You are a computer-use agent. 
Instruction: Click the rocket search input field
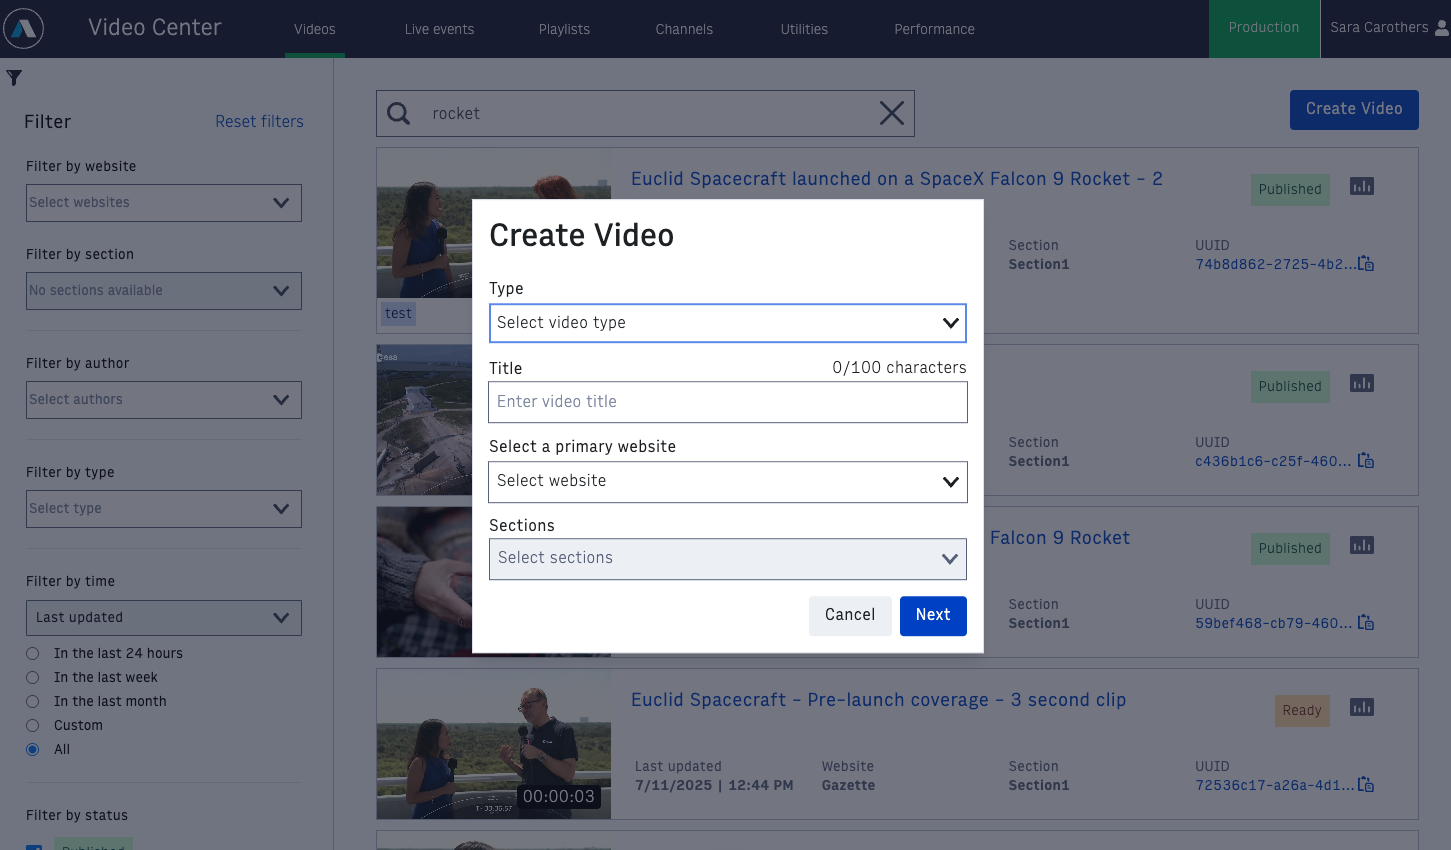click(645, 113)
